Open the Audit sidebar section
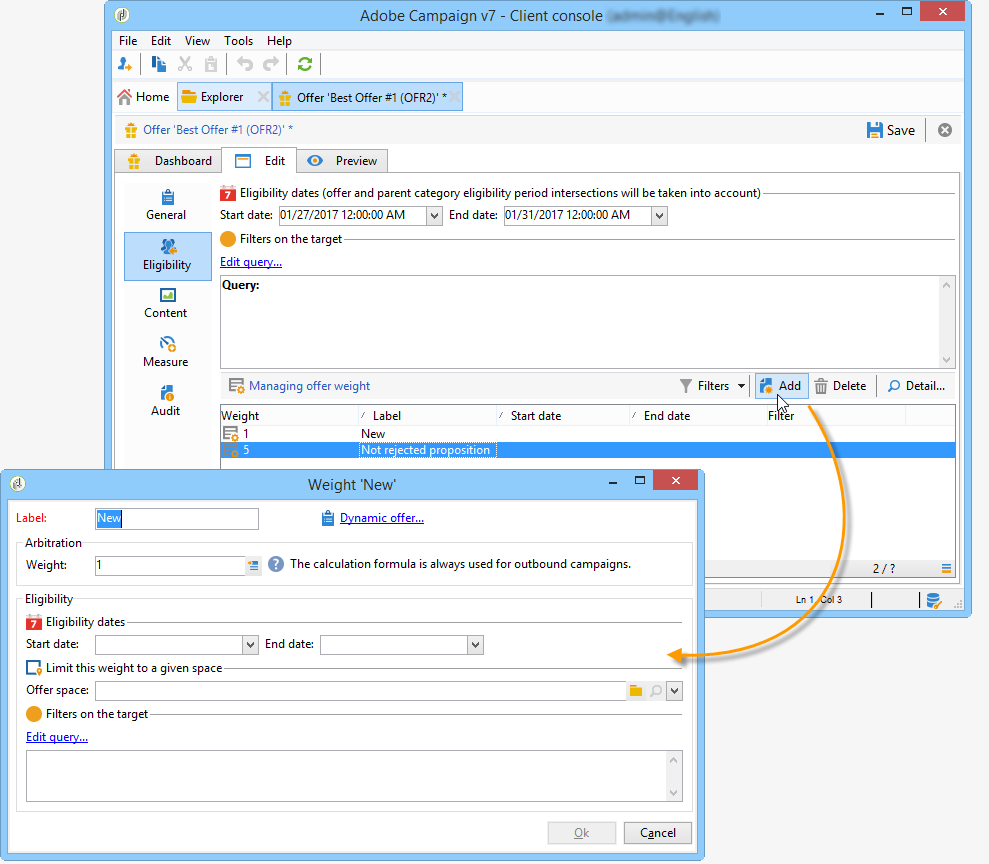 (166, 401)
